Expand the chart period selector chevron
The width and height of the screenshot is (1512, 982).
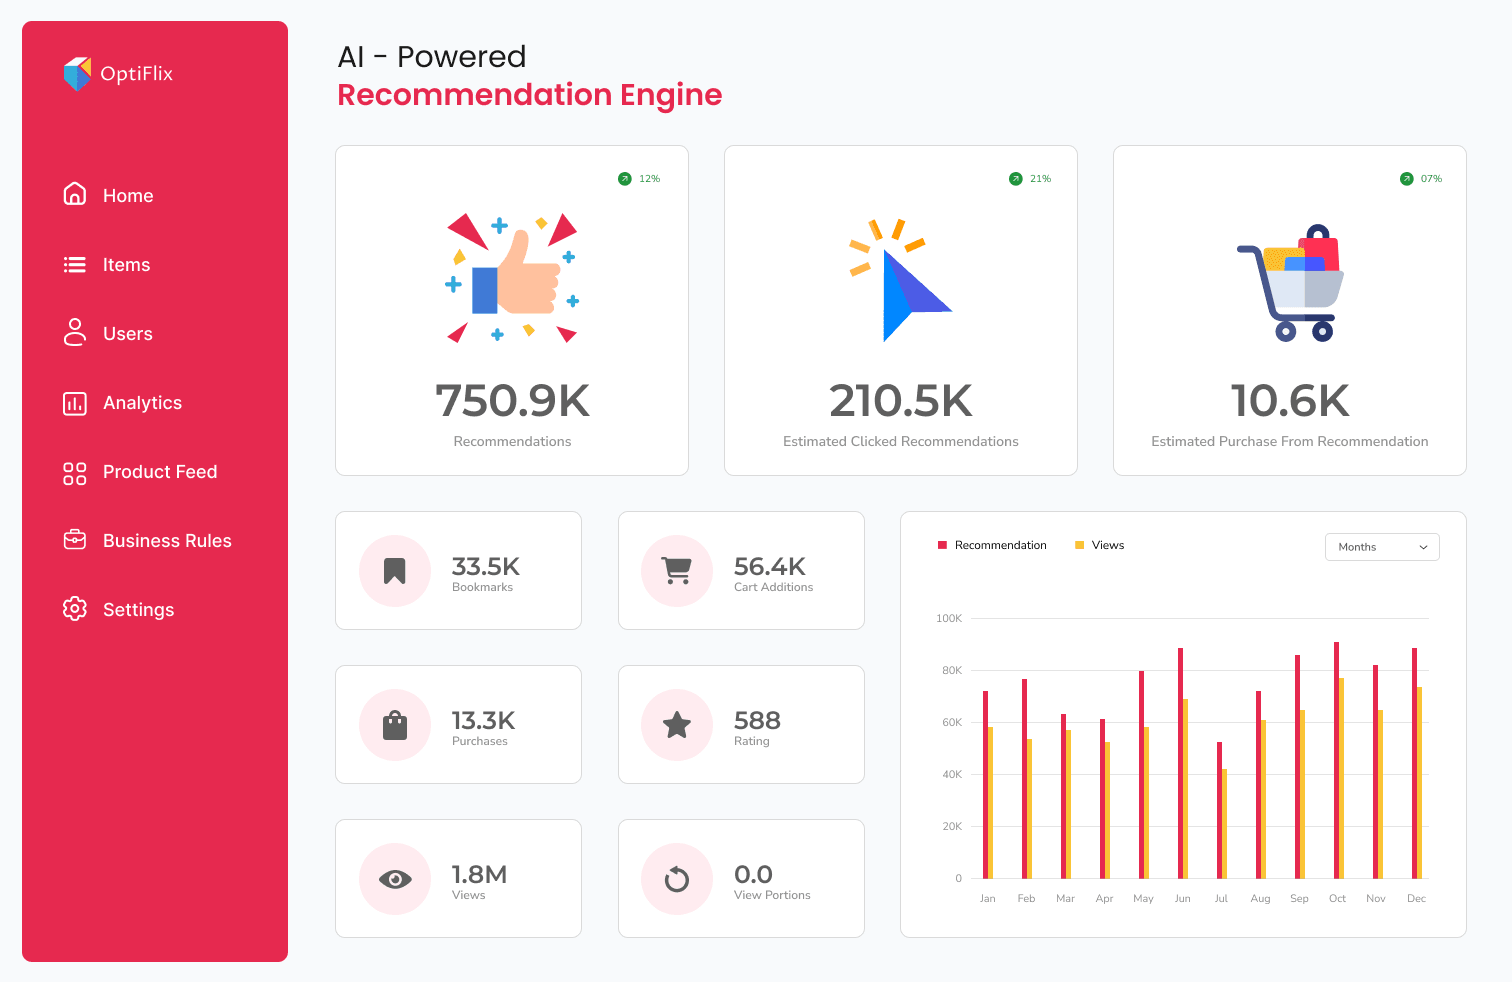(x=1423, y=547)
